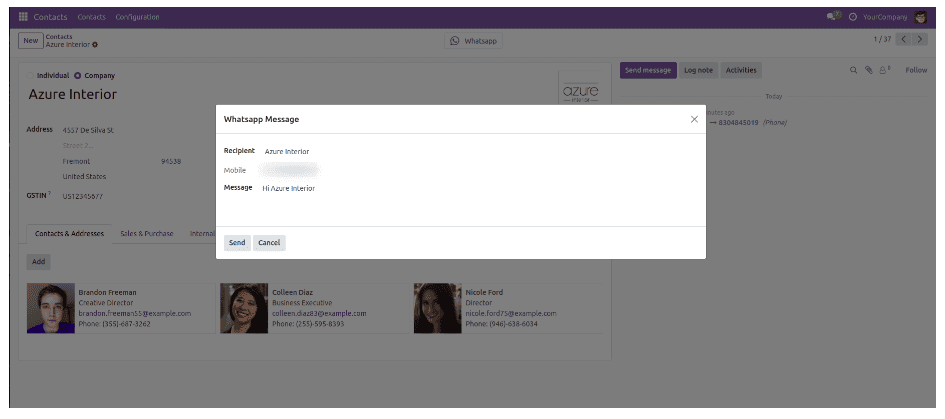Click brandon.freeman55@example.com email text

(134, 313)
